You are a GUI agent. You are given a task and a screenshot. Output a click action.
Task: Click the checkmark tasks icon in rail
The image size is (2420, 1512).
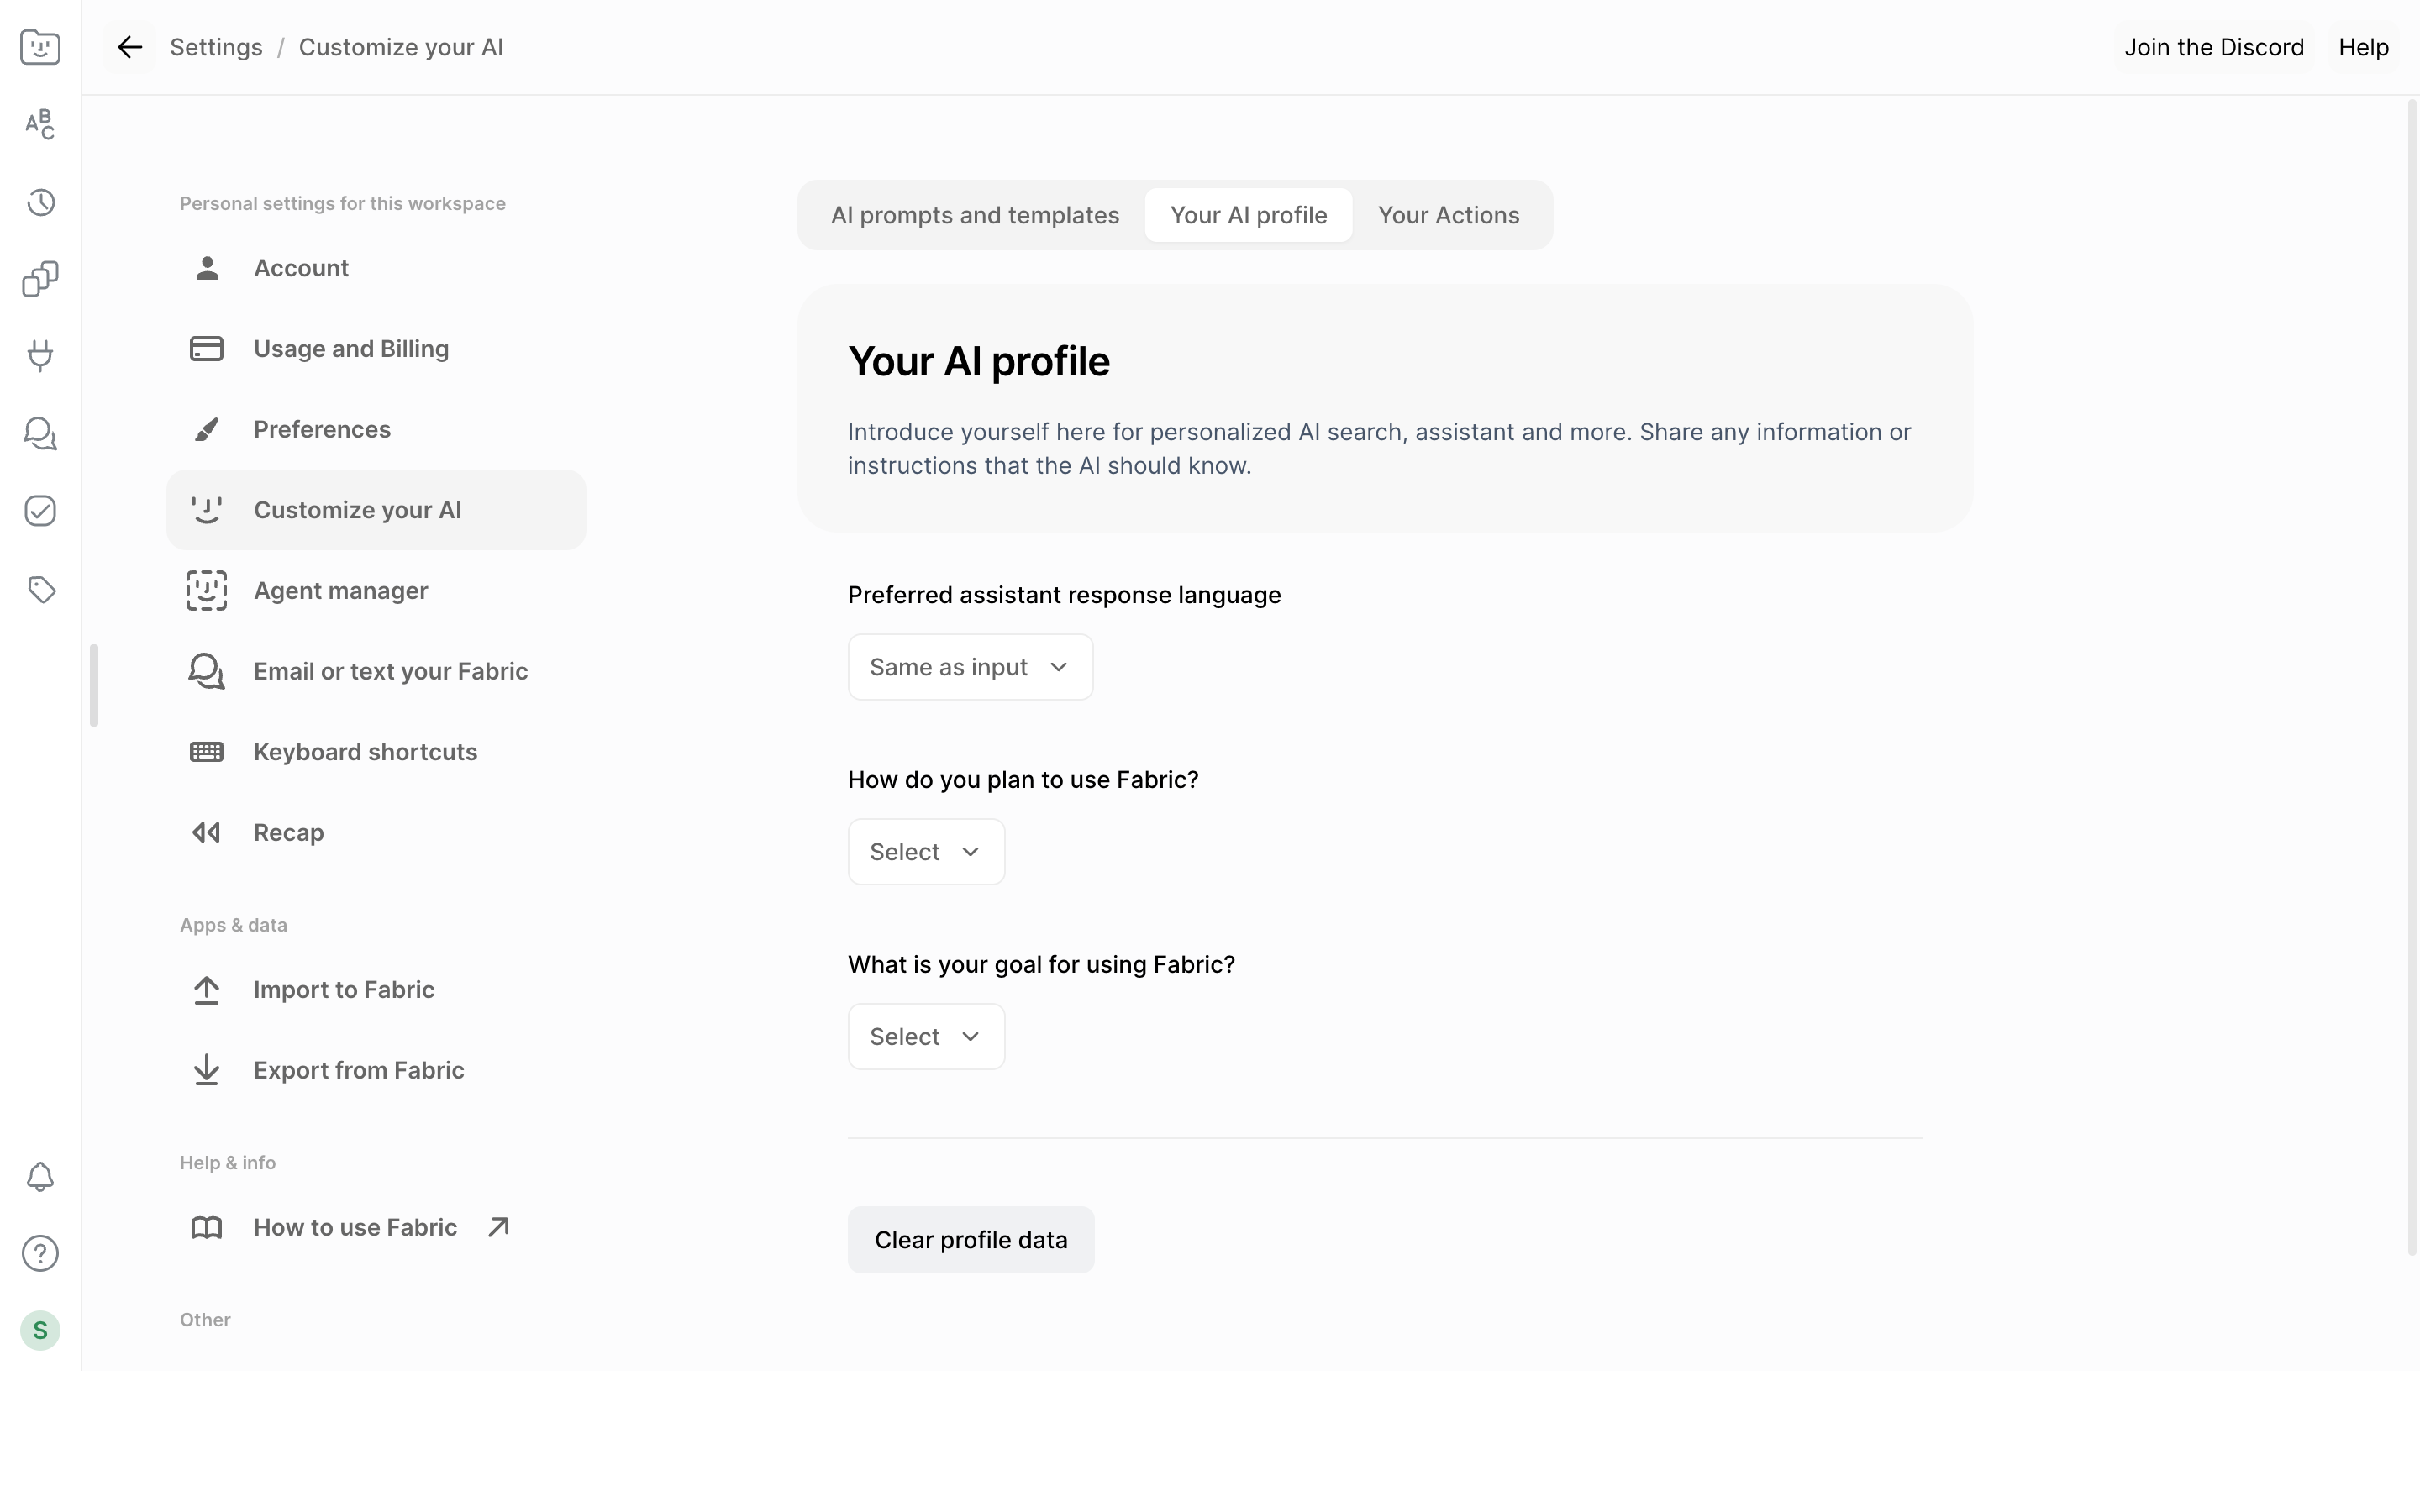coord(40,511)
